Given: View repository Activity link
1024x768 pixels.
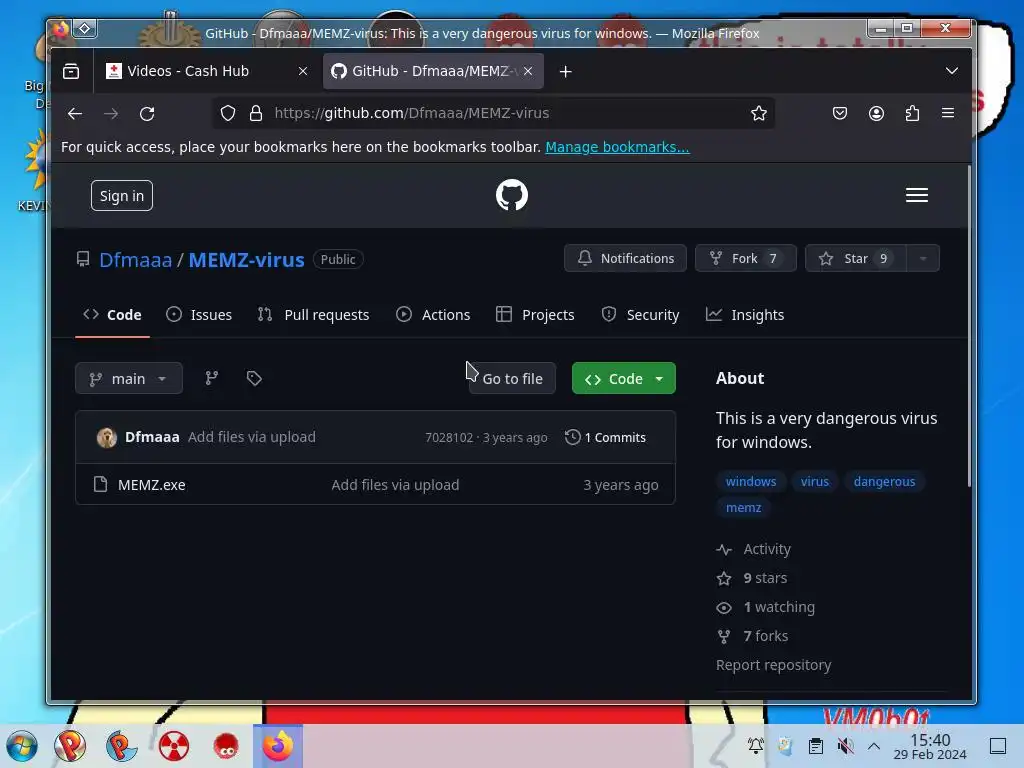Looking at the screenshot, I should tap(754, 549).
